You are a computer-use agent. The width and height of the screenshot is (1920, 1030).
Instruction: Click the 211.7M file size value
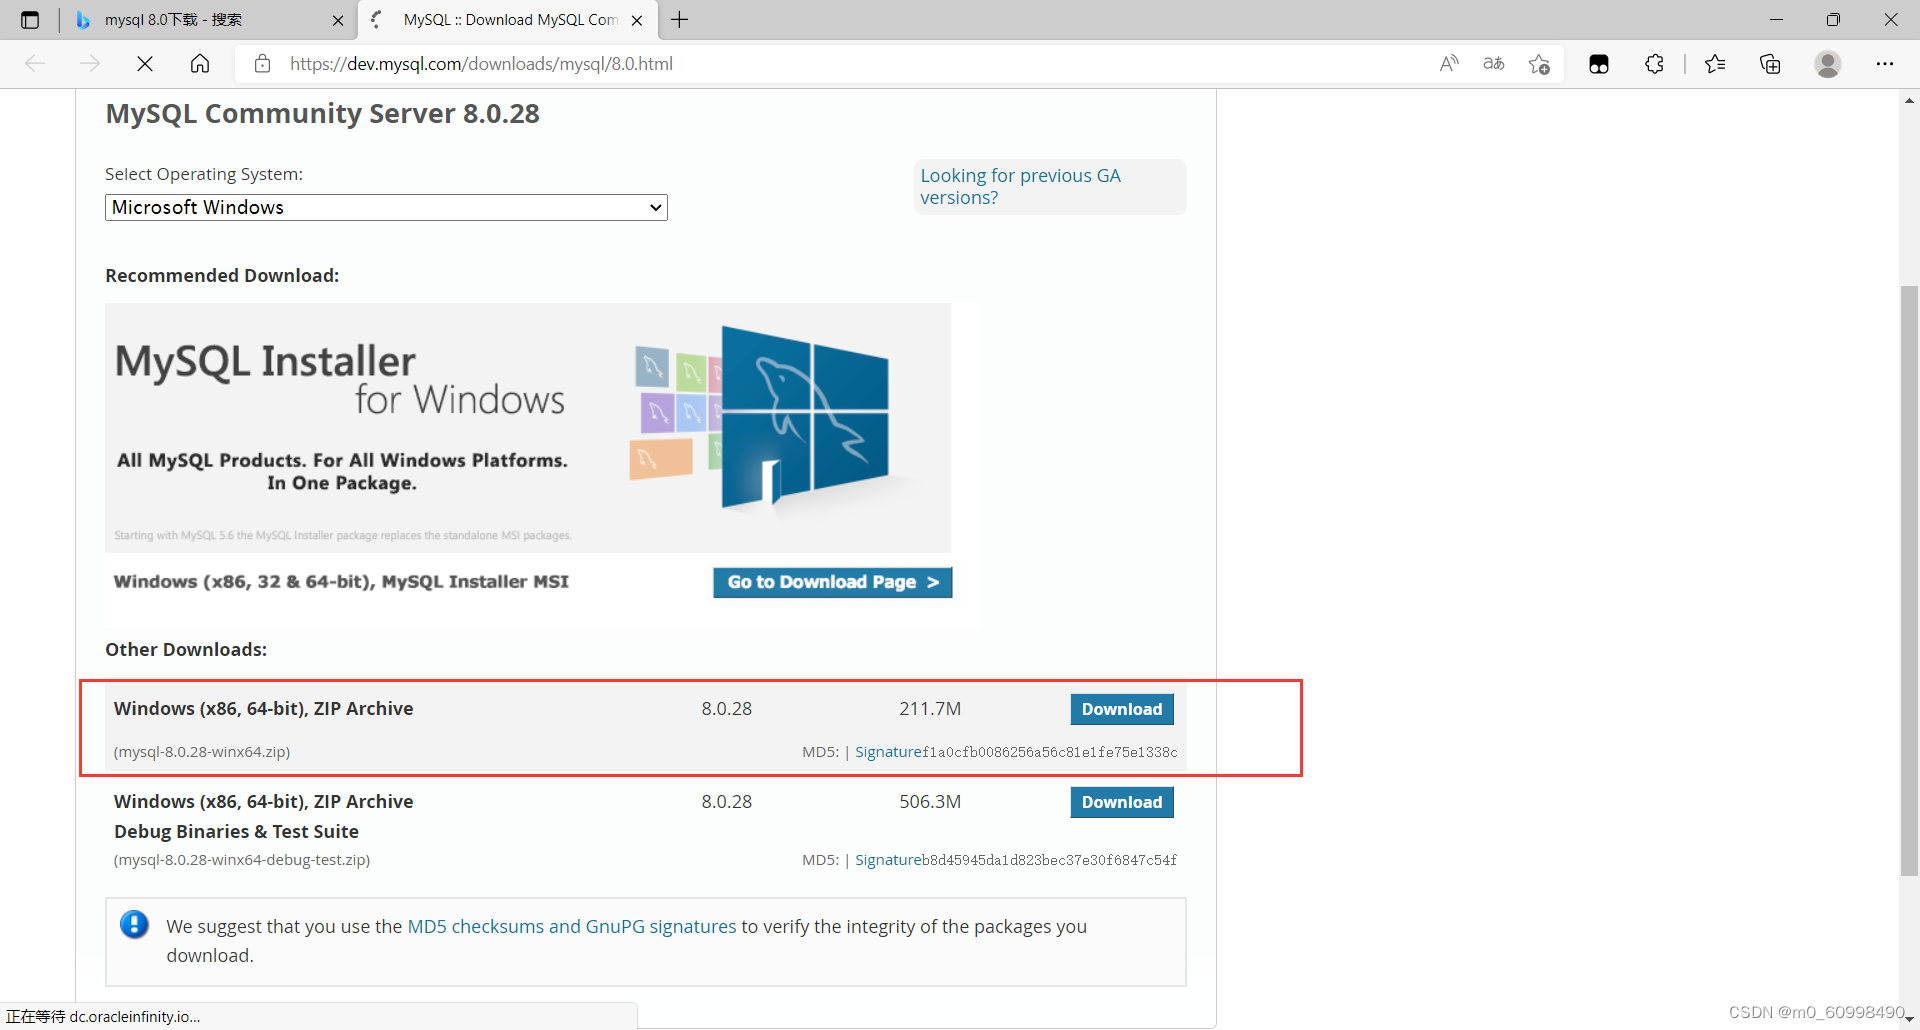pyautogui.click(x=930, y=709)
